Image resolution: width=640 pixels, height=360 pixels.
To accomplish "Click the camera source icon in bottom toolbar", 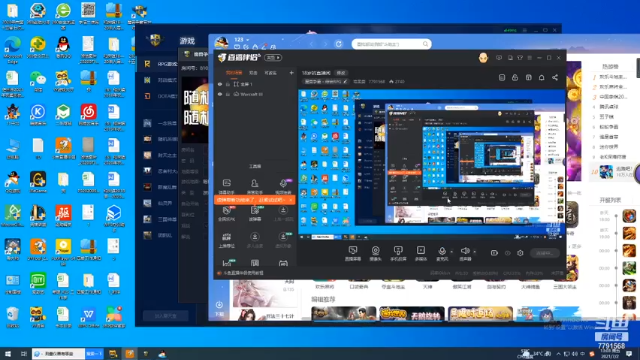I will [375, 251].
